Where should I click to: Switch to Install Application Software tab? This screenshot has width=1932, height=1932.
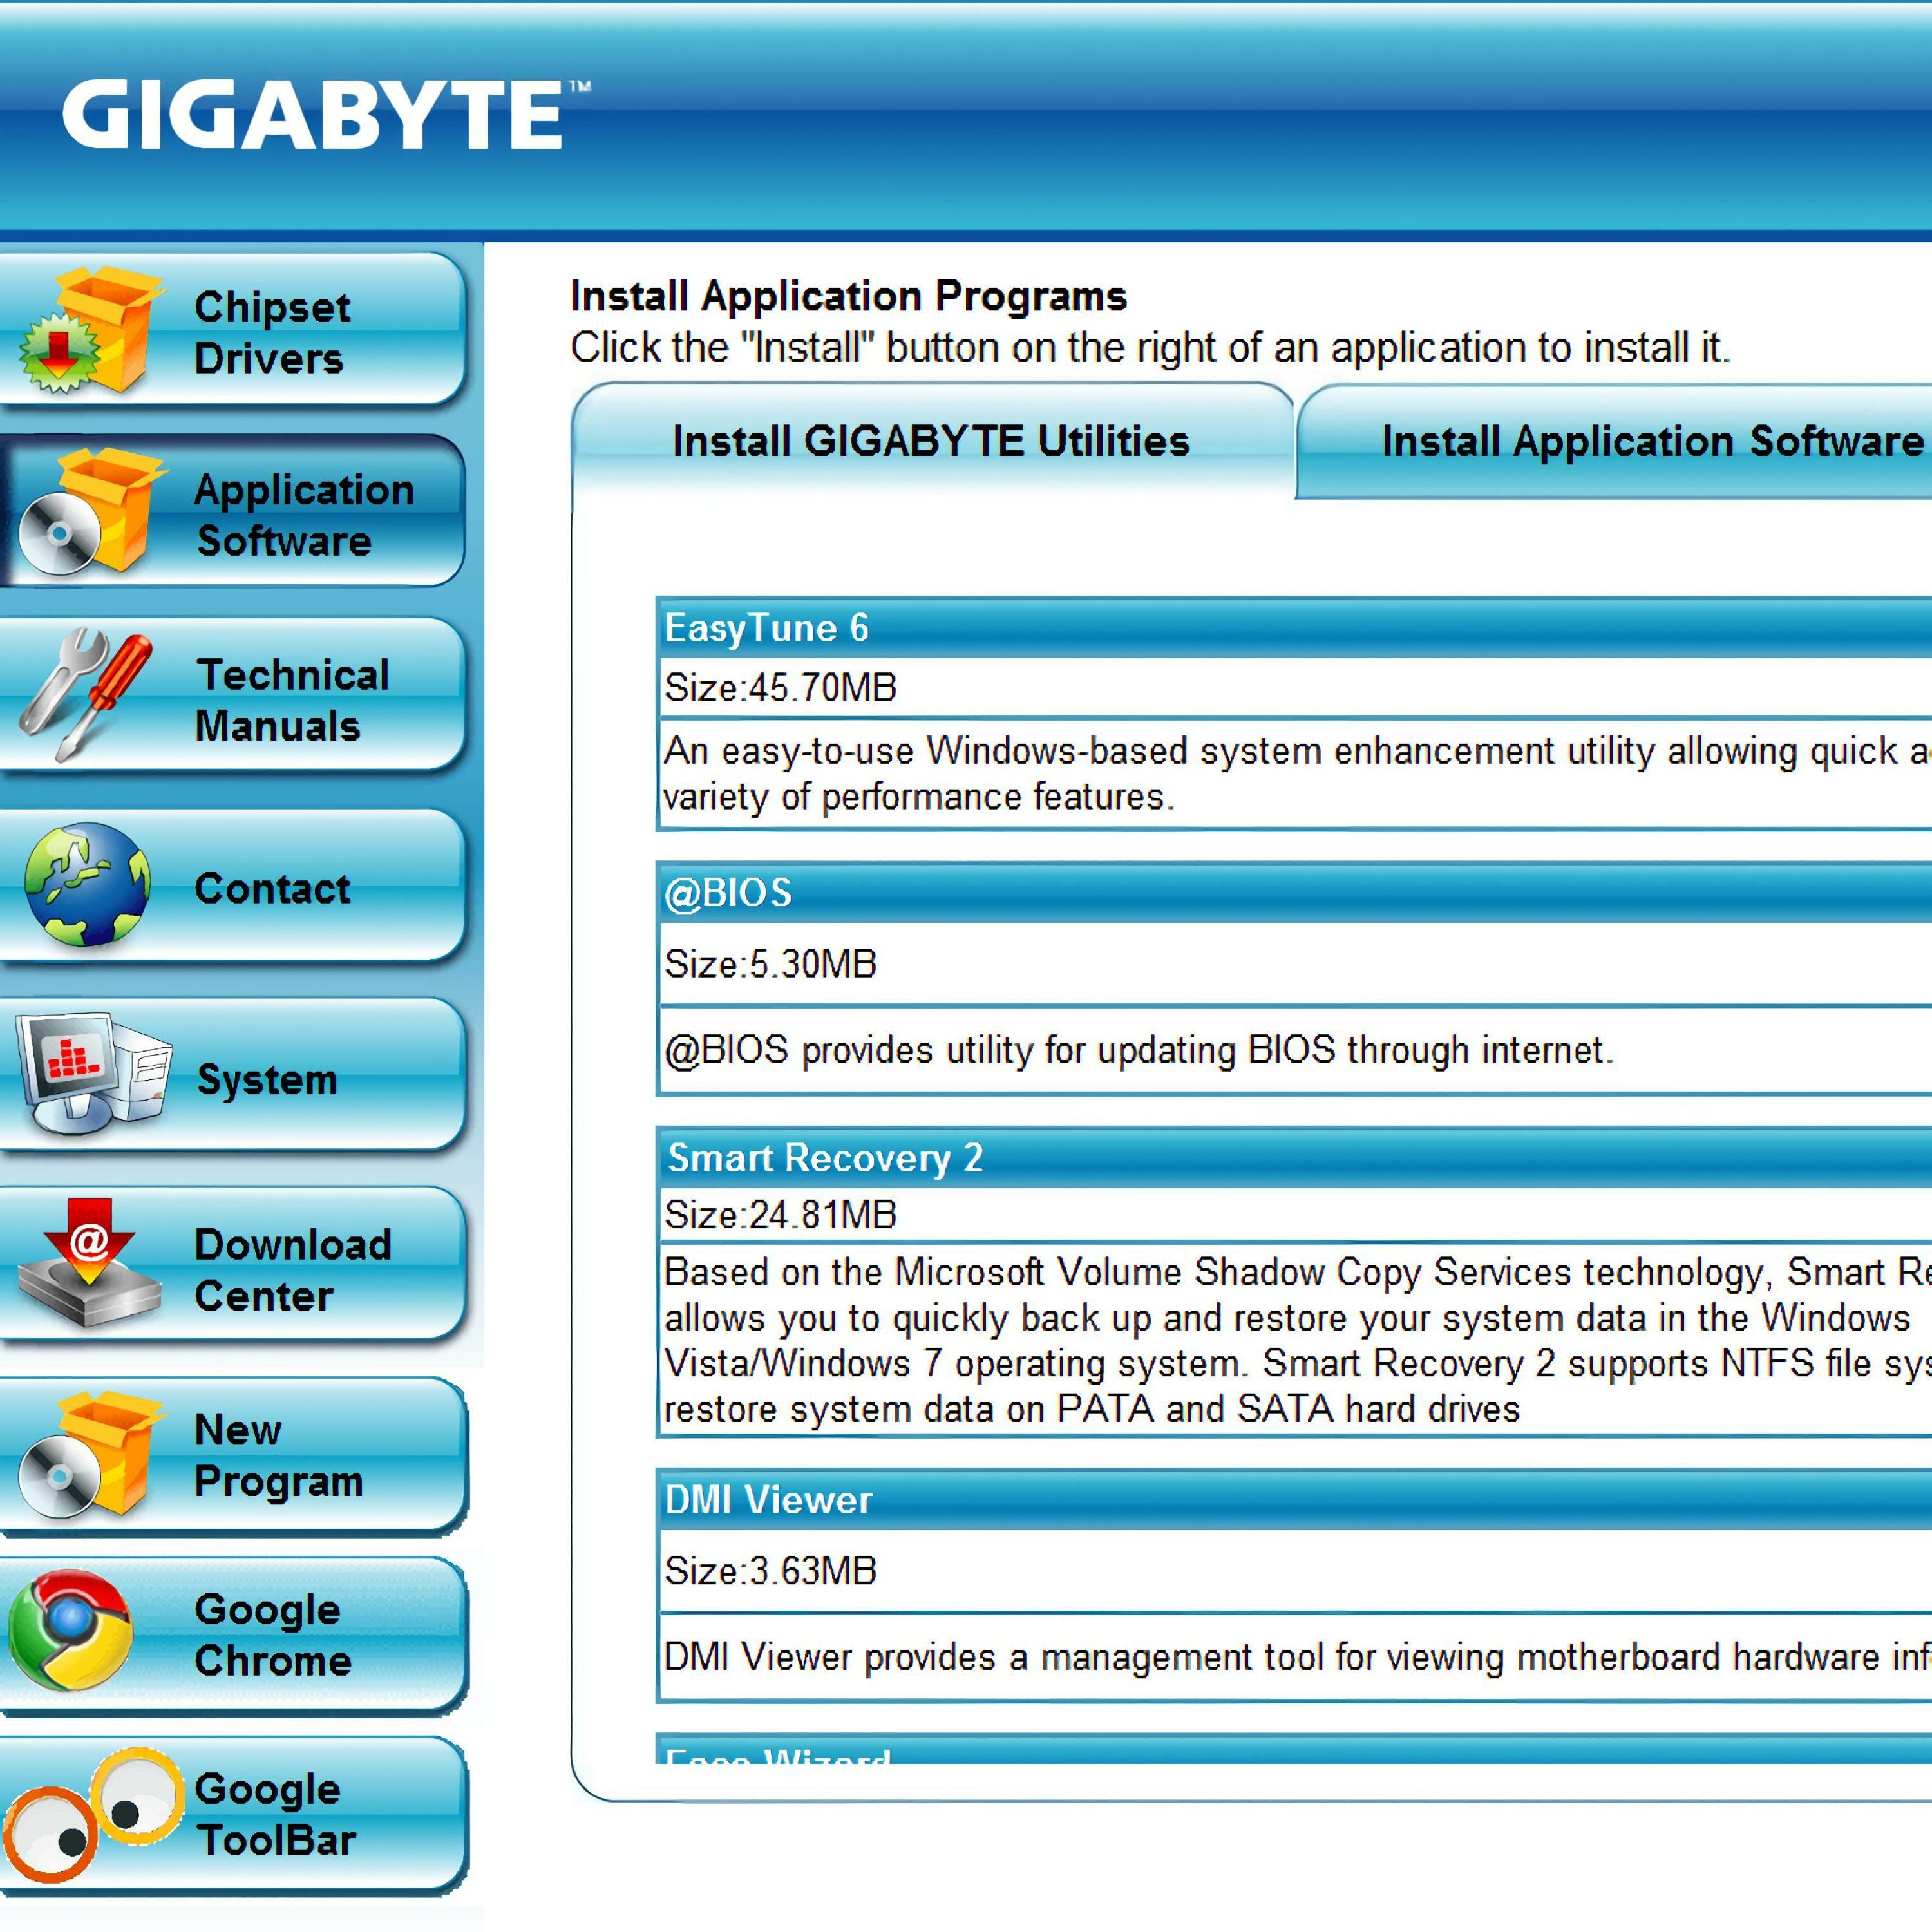tap(1614, 441)
